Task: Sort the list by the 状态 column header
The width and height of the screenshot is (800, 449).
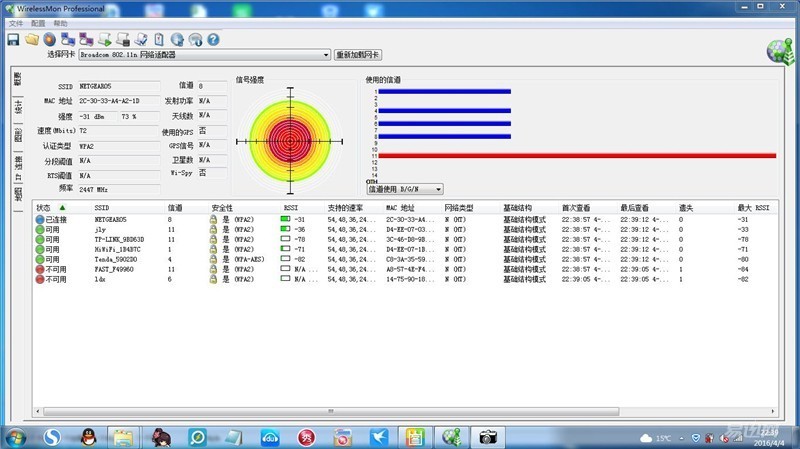Action: pos(48,208)
